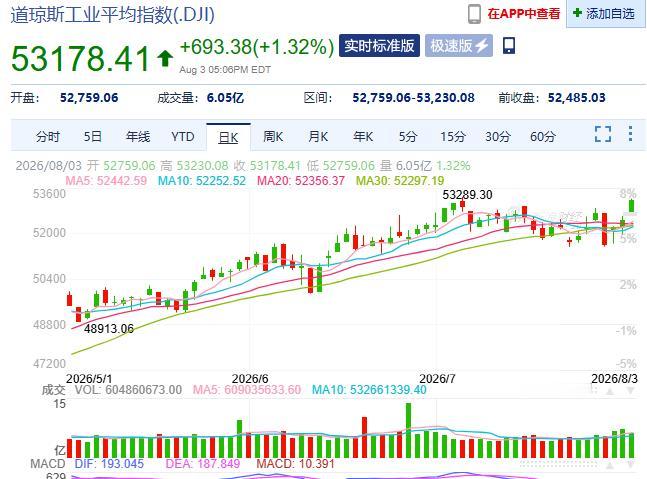Image resolution: width=647 pixels, height=479 pixels.
Task: Click volume MA5: 609035633.60 label
Action: (247, 390)
